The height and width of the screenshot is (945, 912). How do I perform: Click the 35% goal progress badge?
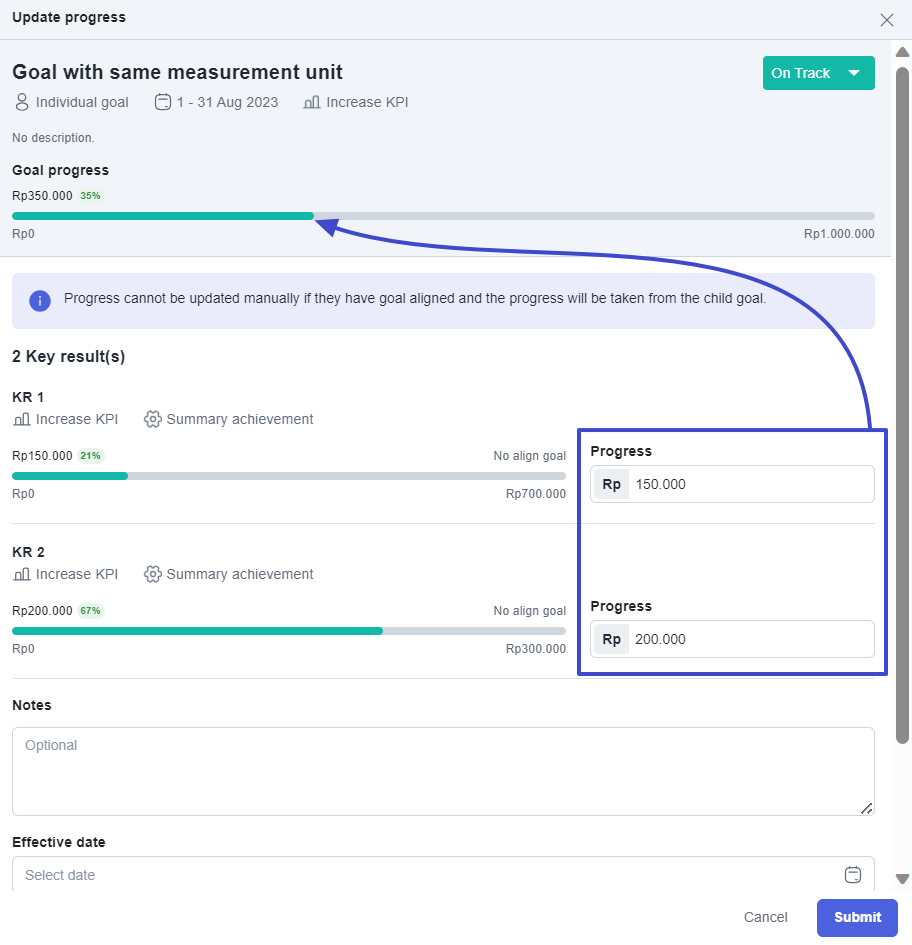(90, 195)
